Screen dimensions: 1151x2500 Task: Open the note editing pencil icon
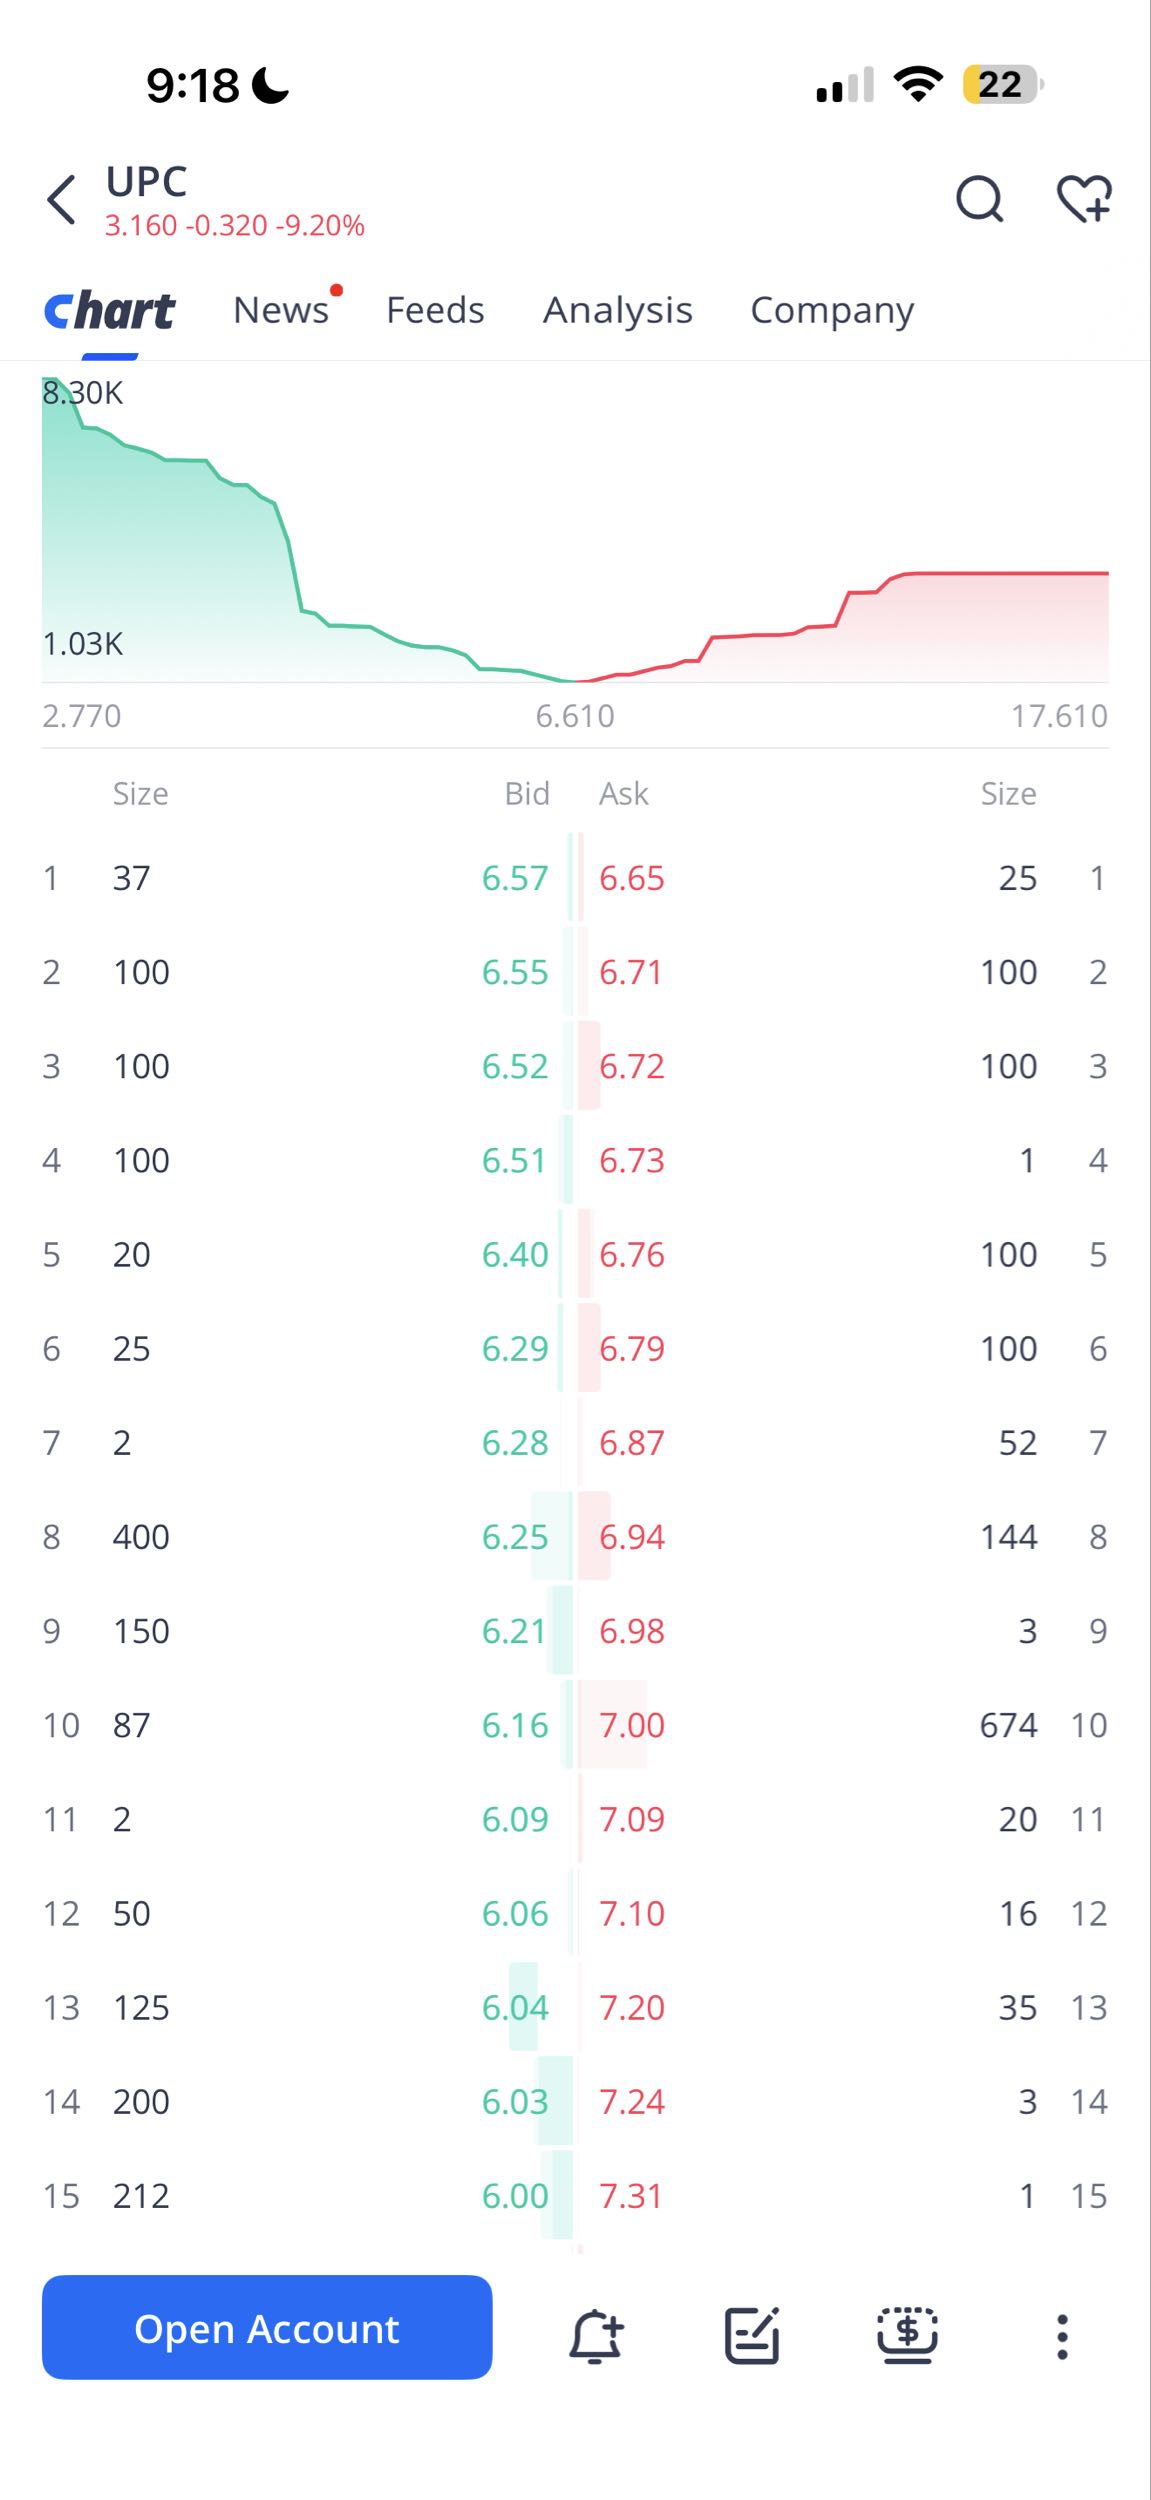tap(752, 2336)
